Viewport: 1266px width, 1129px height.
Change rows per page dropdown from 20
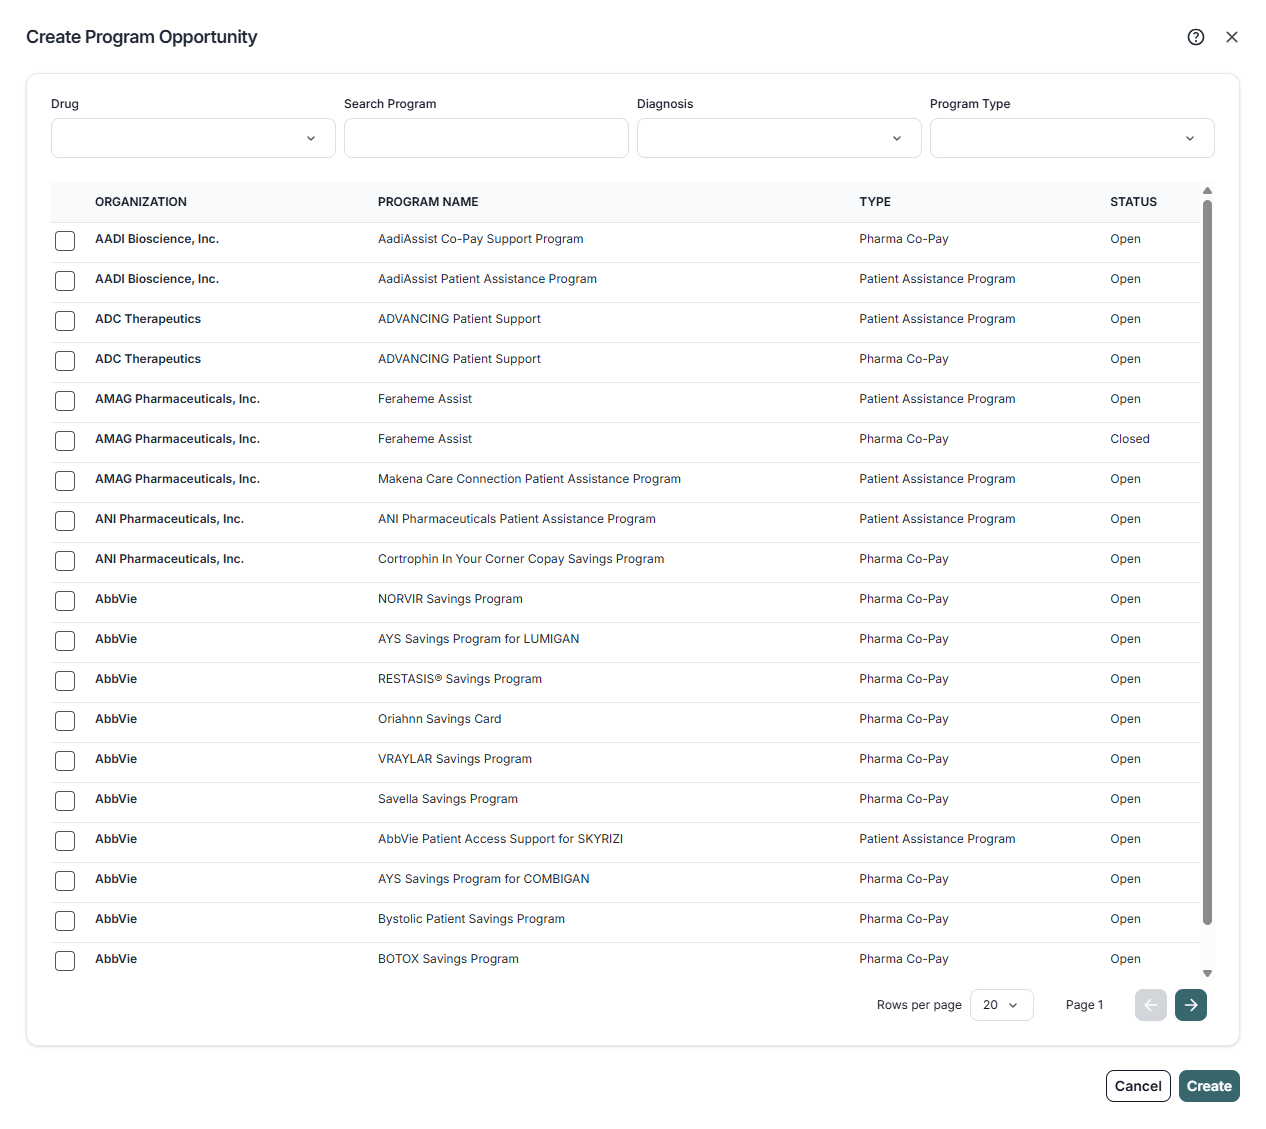click(1001, 1005)
